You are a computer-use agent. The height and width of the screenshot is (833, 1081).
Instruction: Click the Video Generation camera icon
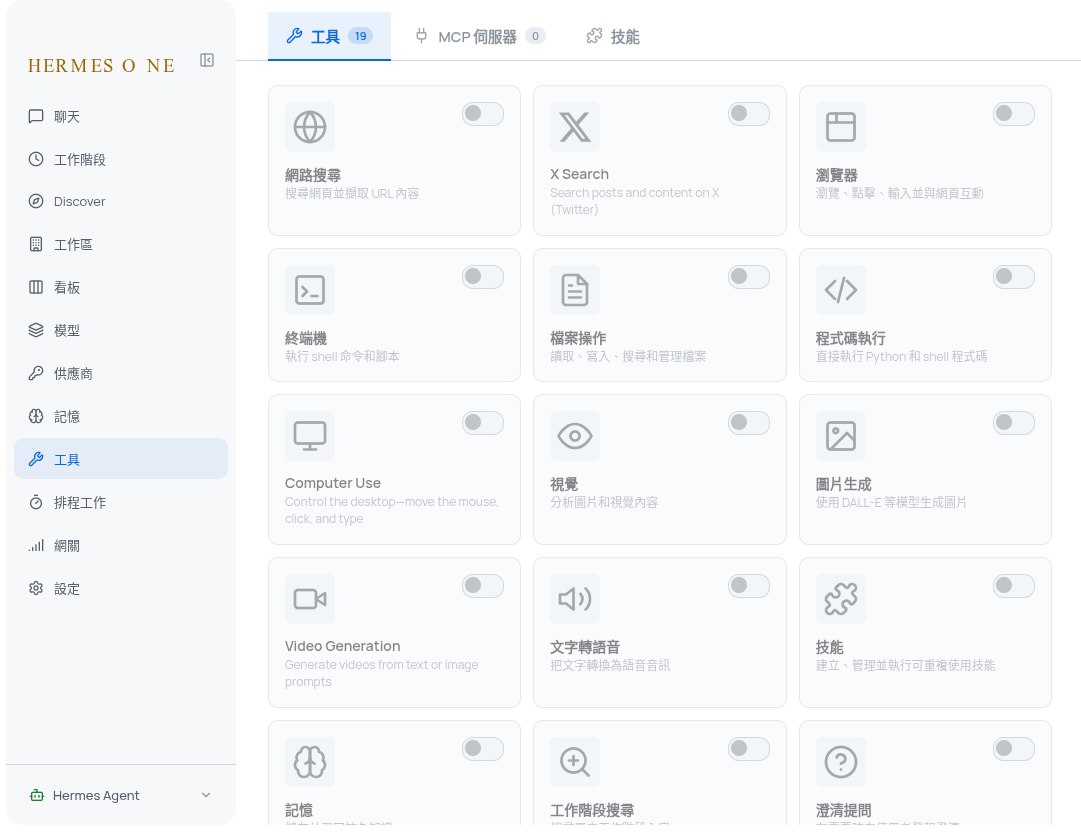pyautogui.click(x=310, y=599)
